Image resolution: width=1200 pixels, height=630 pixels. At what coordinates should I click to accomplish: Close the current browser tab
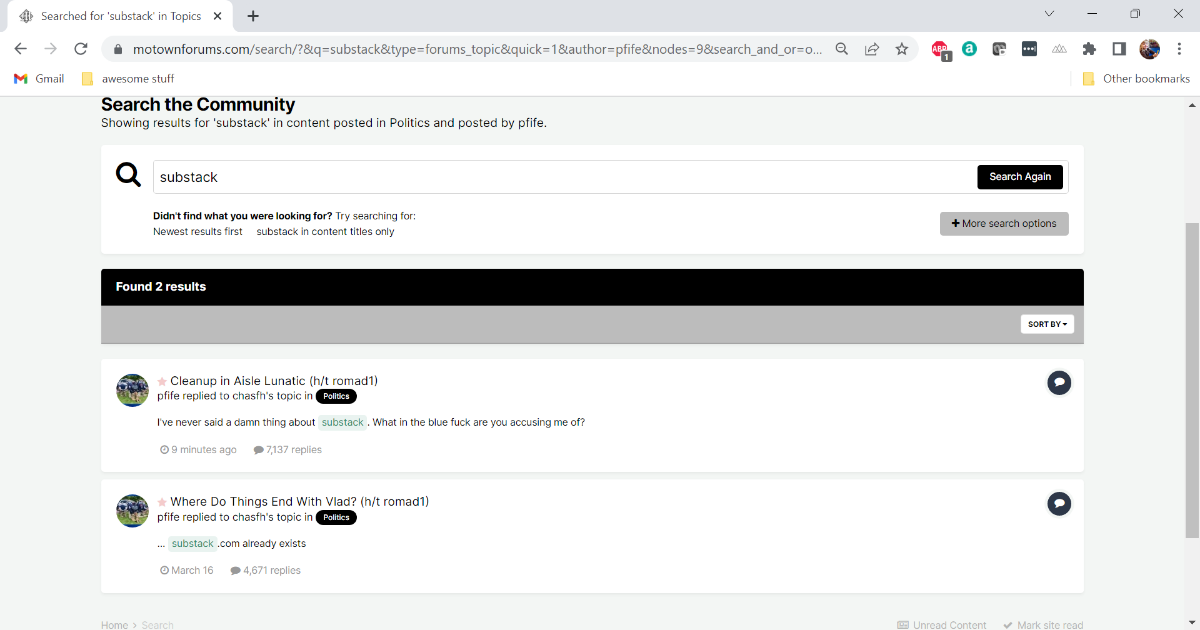tap(219, 16)
